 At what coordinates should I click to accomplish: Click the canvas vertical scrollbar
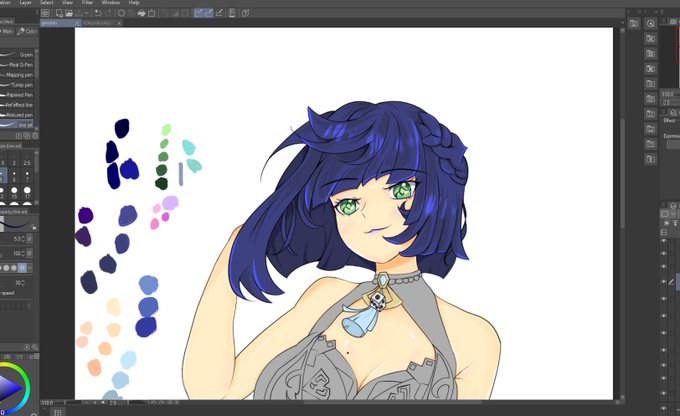point(623,174)
